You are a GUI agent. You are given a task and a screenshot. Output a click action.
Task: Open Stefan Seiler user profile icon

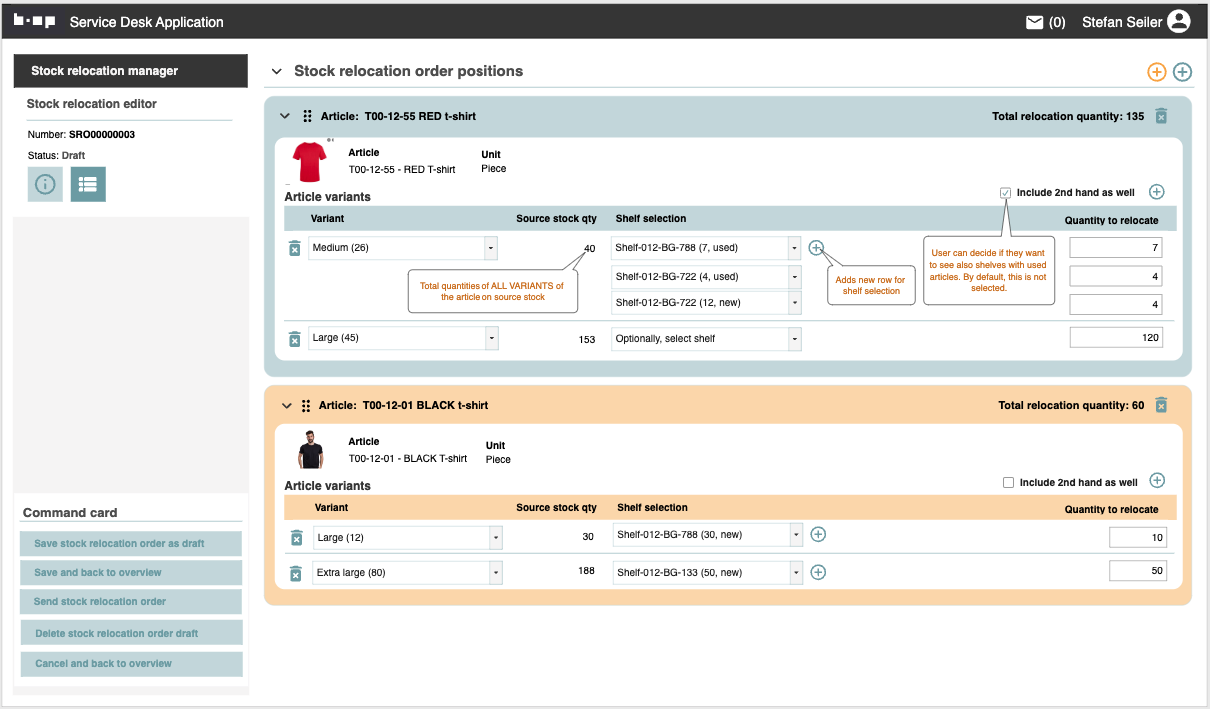click(1179, 21)
